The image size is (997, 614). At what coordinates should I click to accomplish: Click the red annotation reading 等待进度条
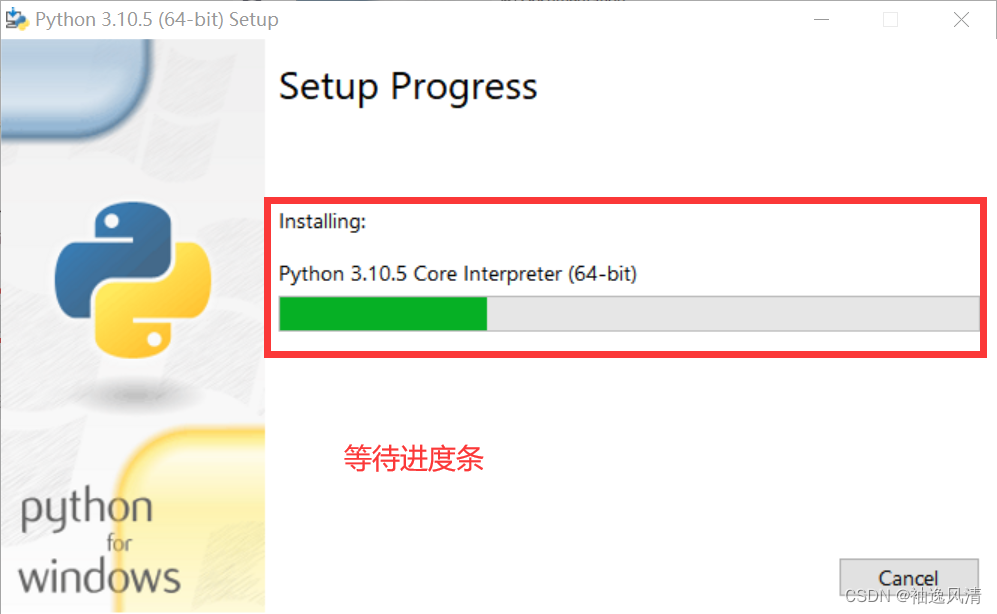pyautogui.click(x=414, y=459)
